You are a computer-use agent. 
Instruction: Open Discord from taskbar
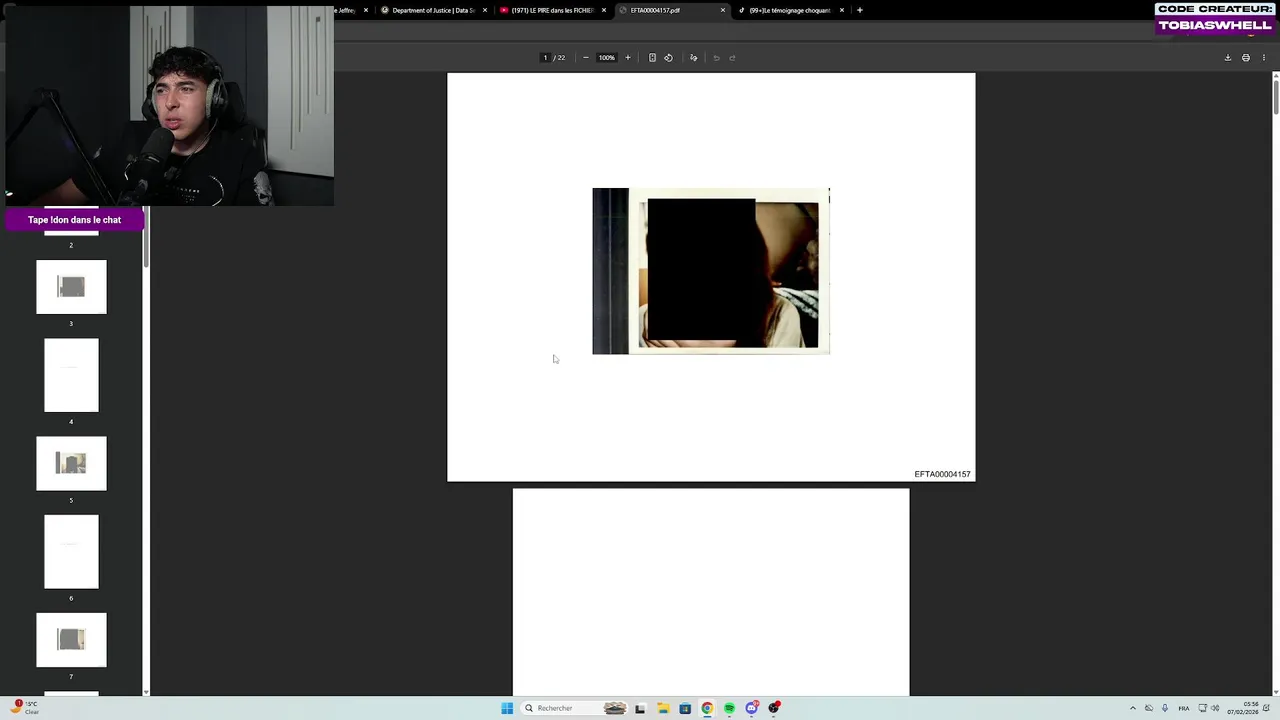click(752, 708)
